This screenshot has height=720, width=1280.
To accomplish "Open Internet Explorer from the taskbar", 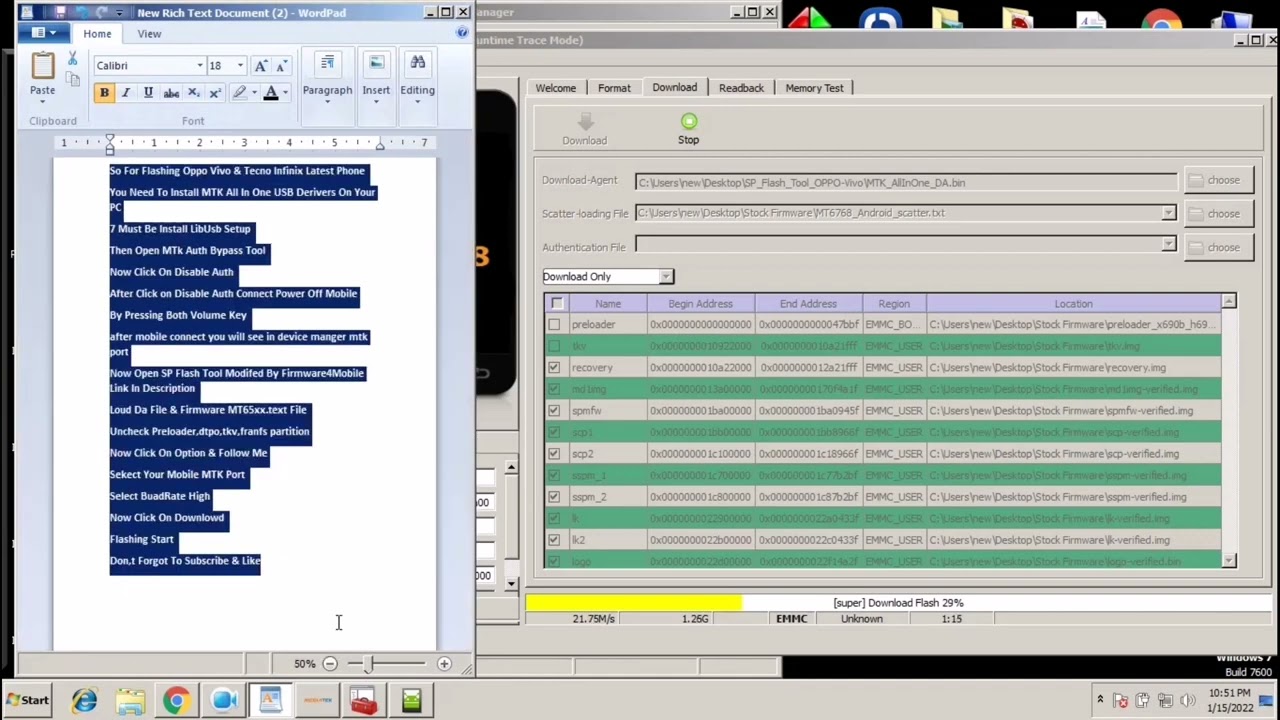I will (84, 700).
